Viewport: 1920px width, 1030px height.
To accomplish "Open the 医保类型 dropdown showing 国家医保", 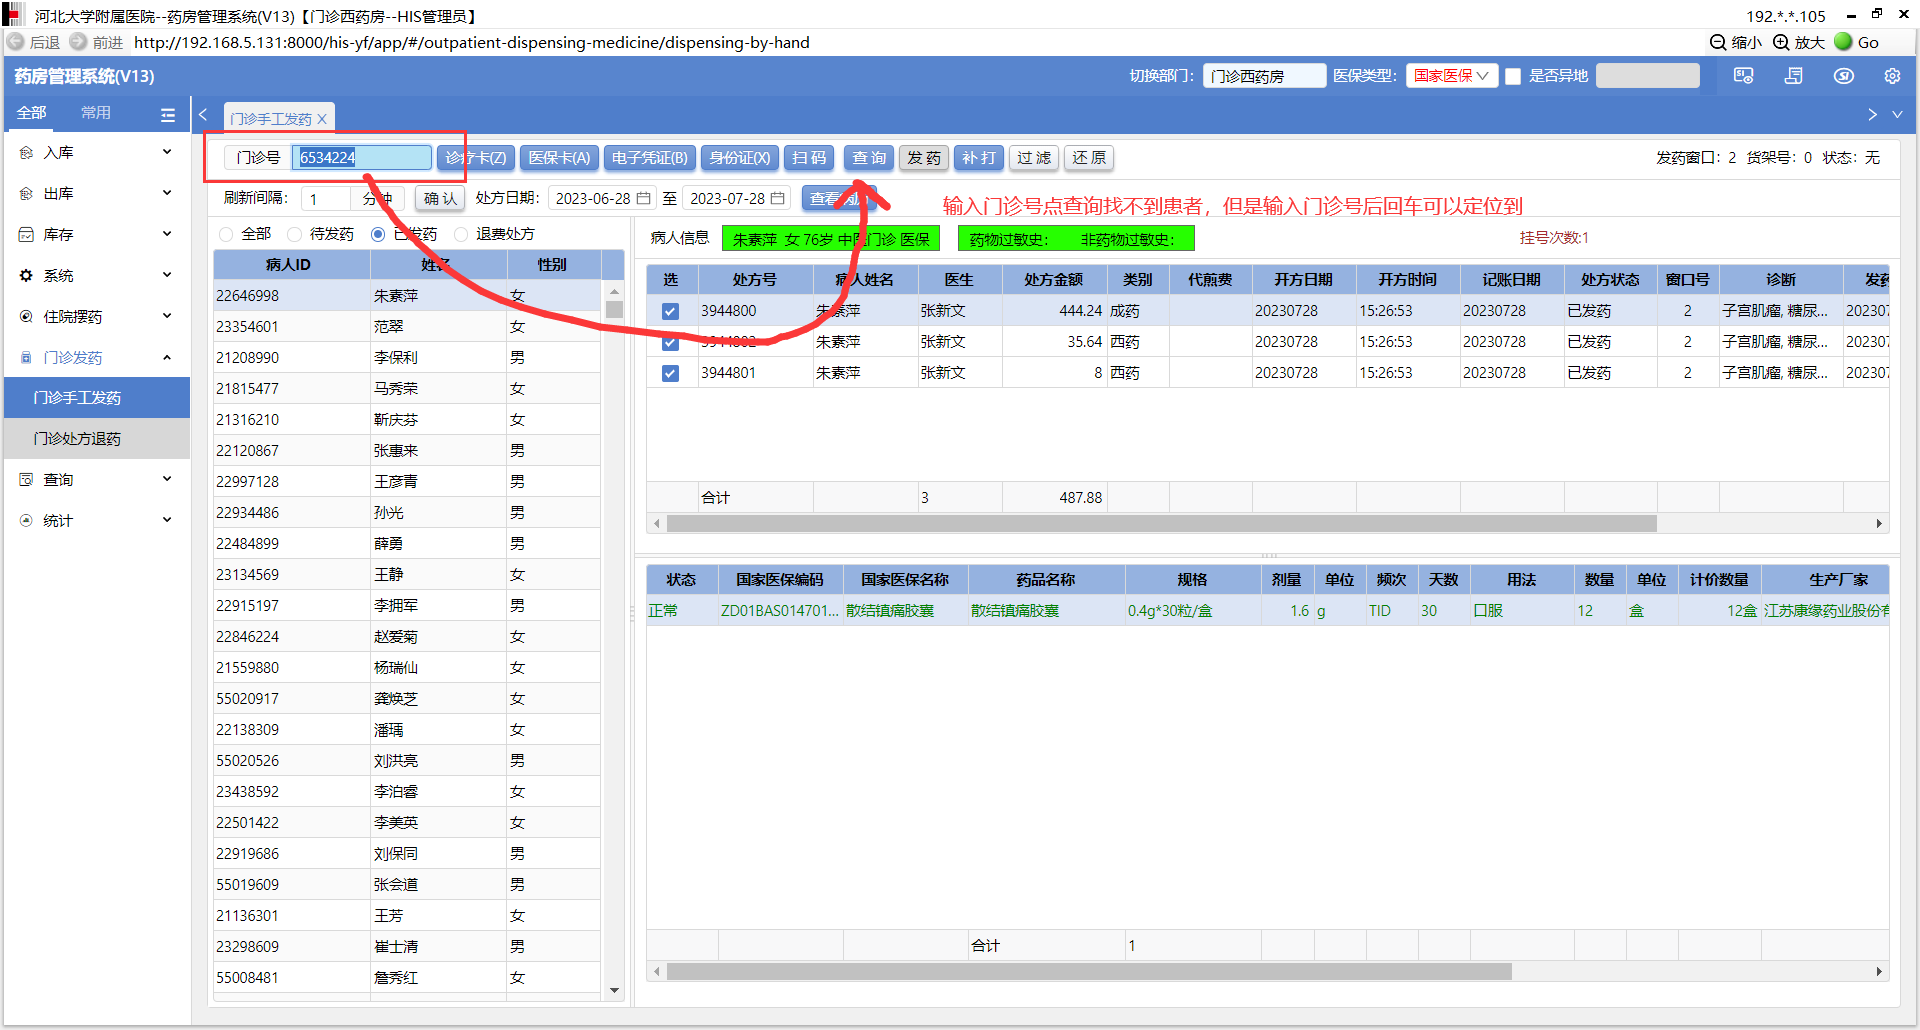I will (x=1451, y=76).
